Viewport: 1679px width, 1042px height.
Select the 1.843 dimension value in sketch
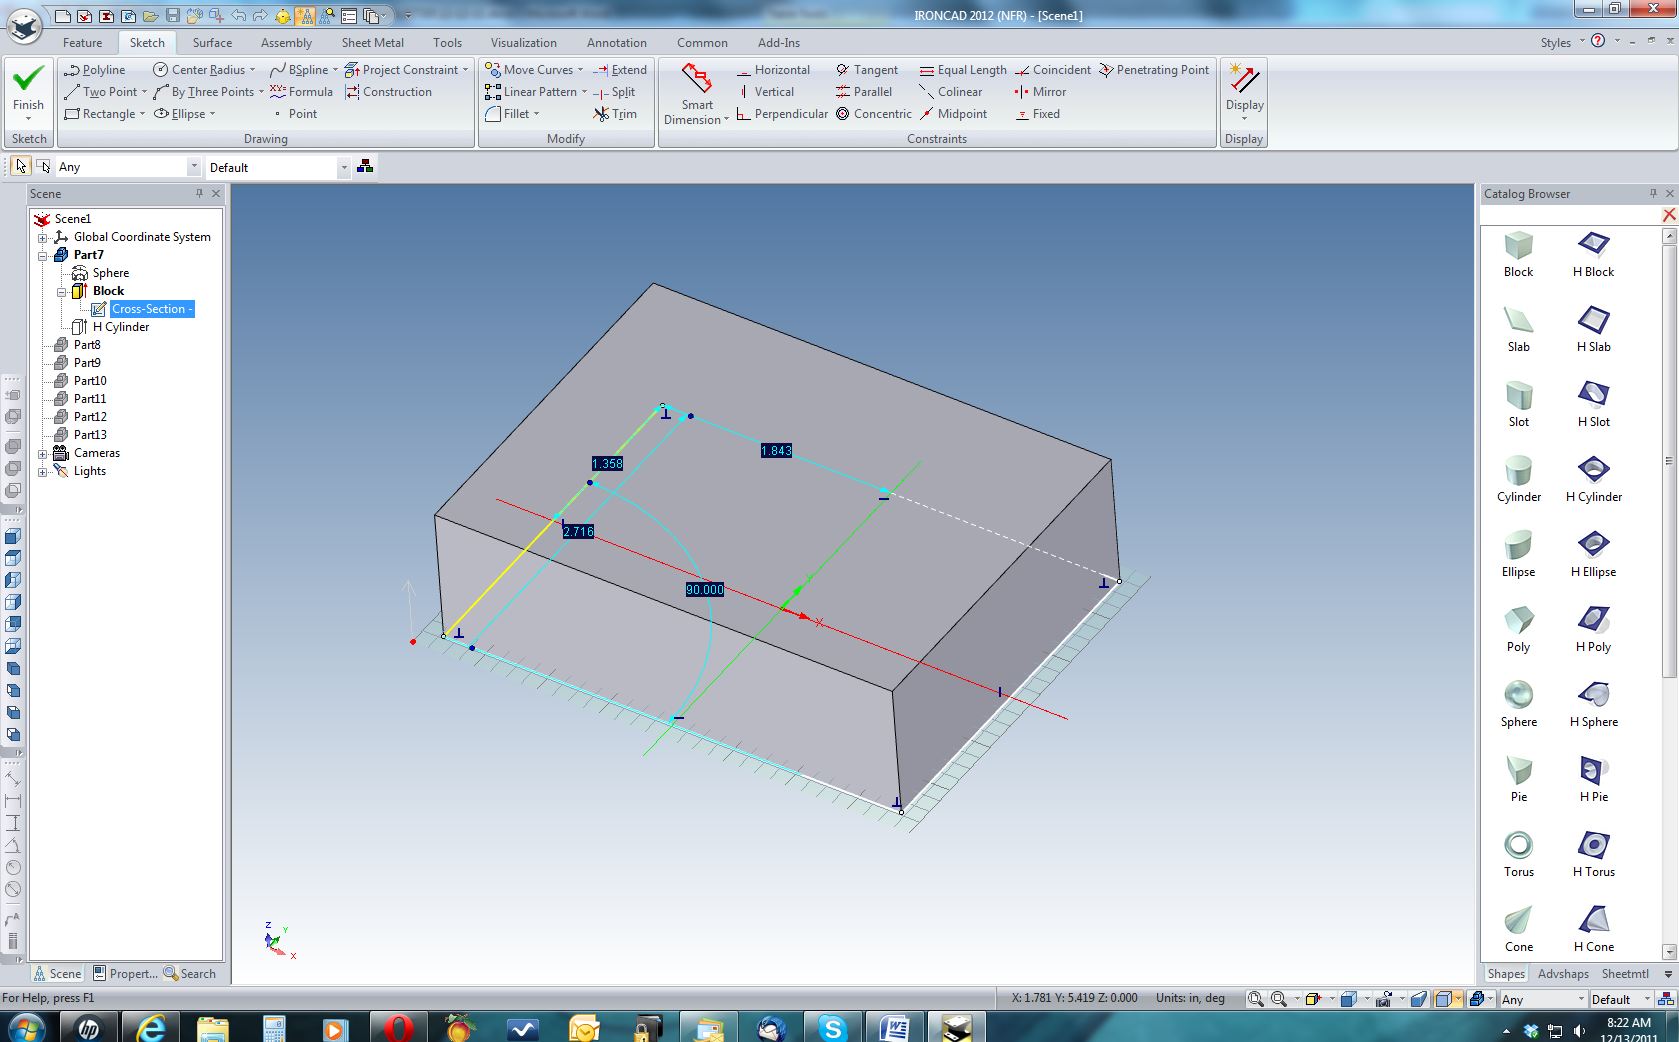tap(776, 451)
